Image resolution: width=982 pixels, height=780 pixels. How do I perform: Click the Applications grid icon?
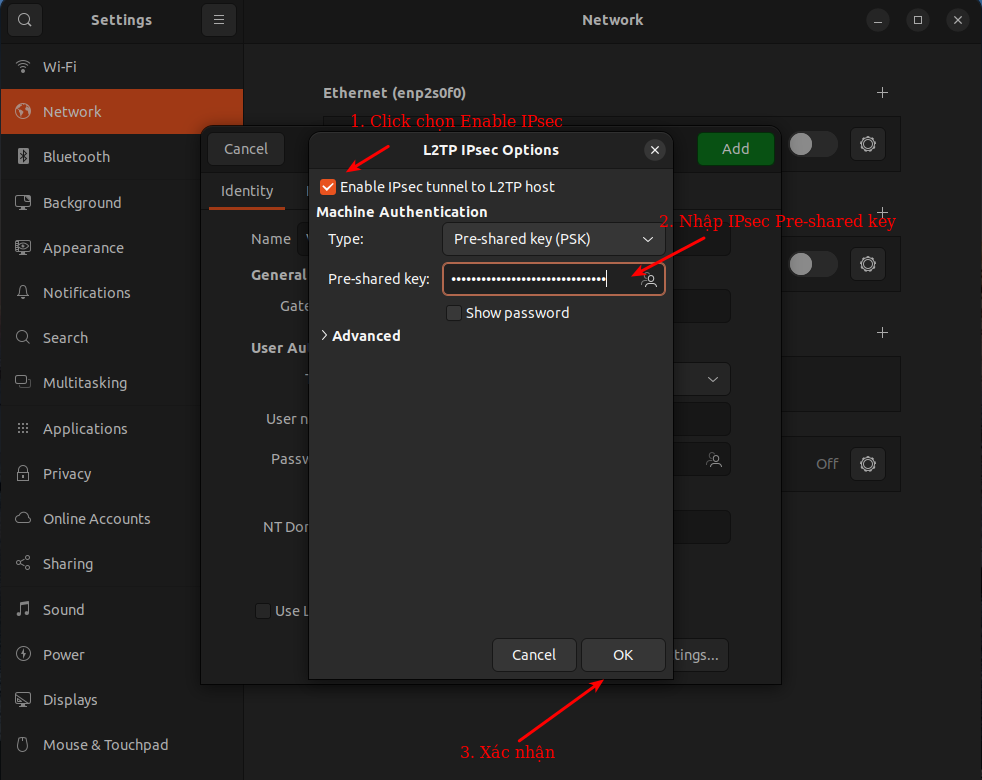[x=23, y=429]
